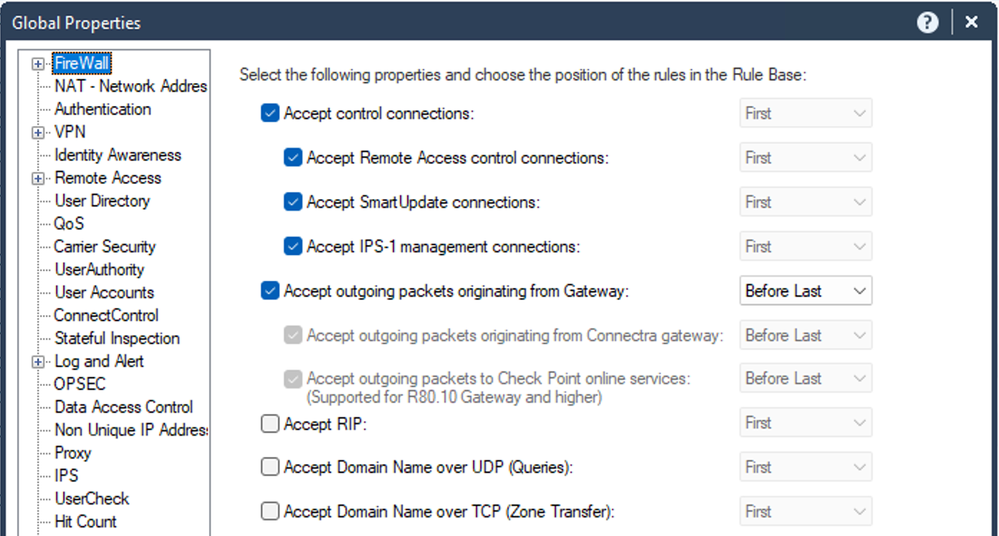Go to the UserCheck settings page
The image size is (999, 536).
[x=92, y=499]
